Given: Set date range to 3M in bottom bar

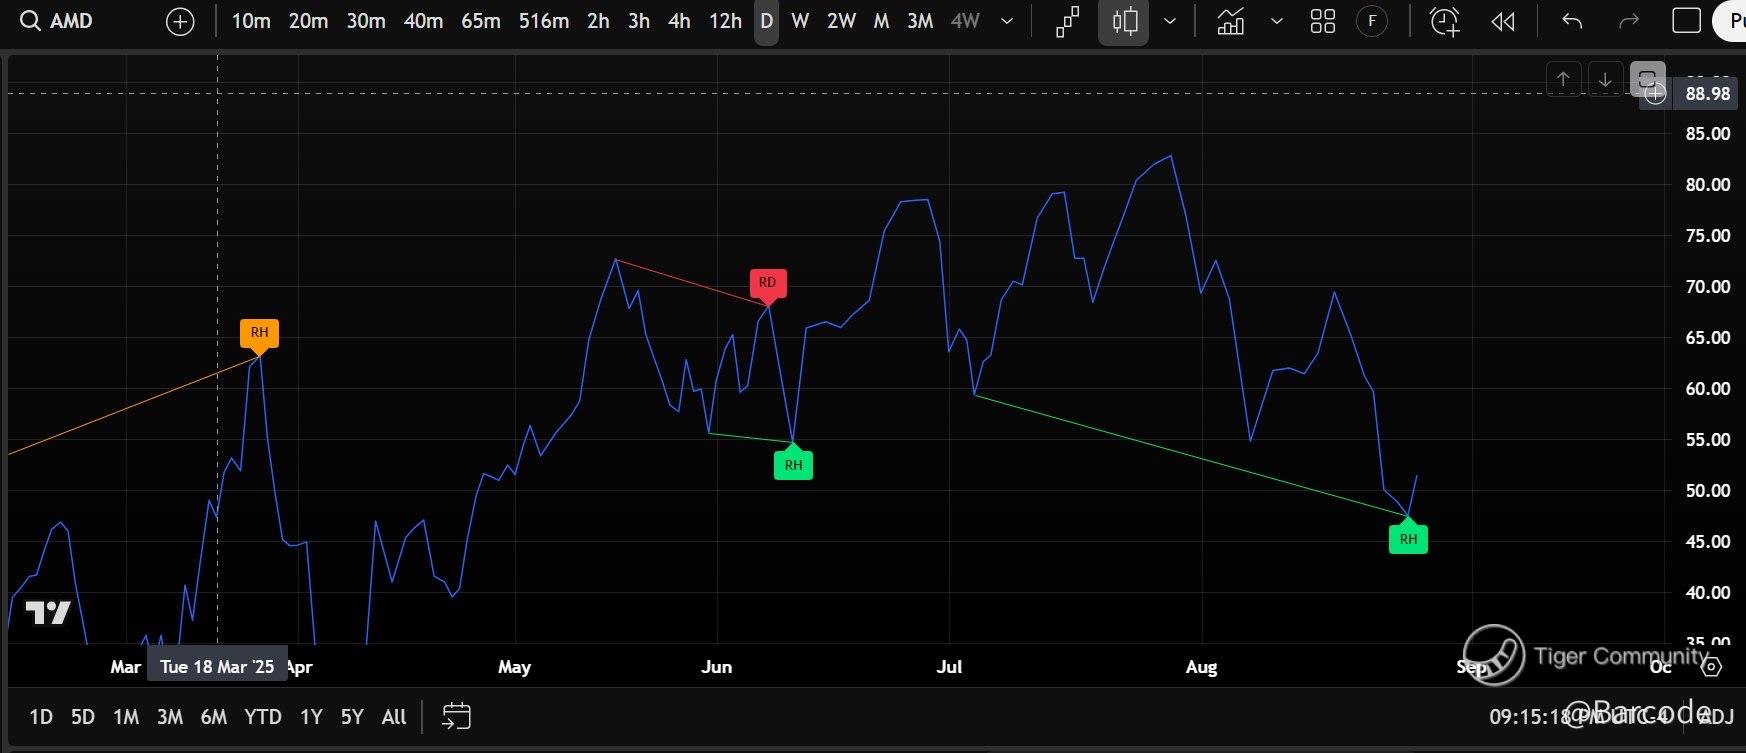Looking at the screenshot, I should [x=170, y=717].
